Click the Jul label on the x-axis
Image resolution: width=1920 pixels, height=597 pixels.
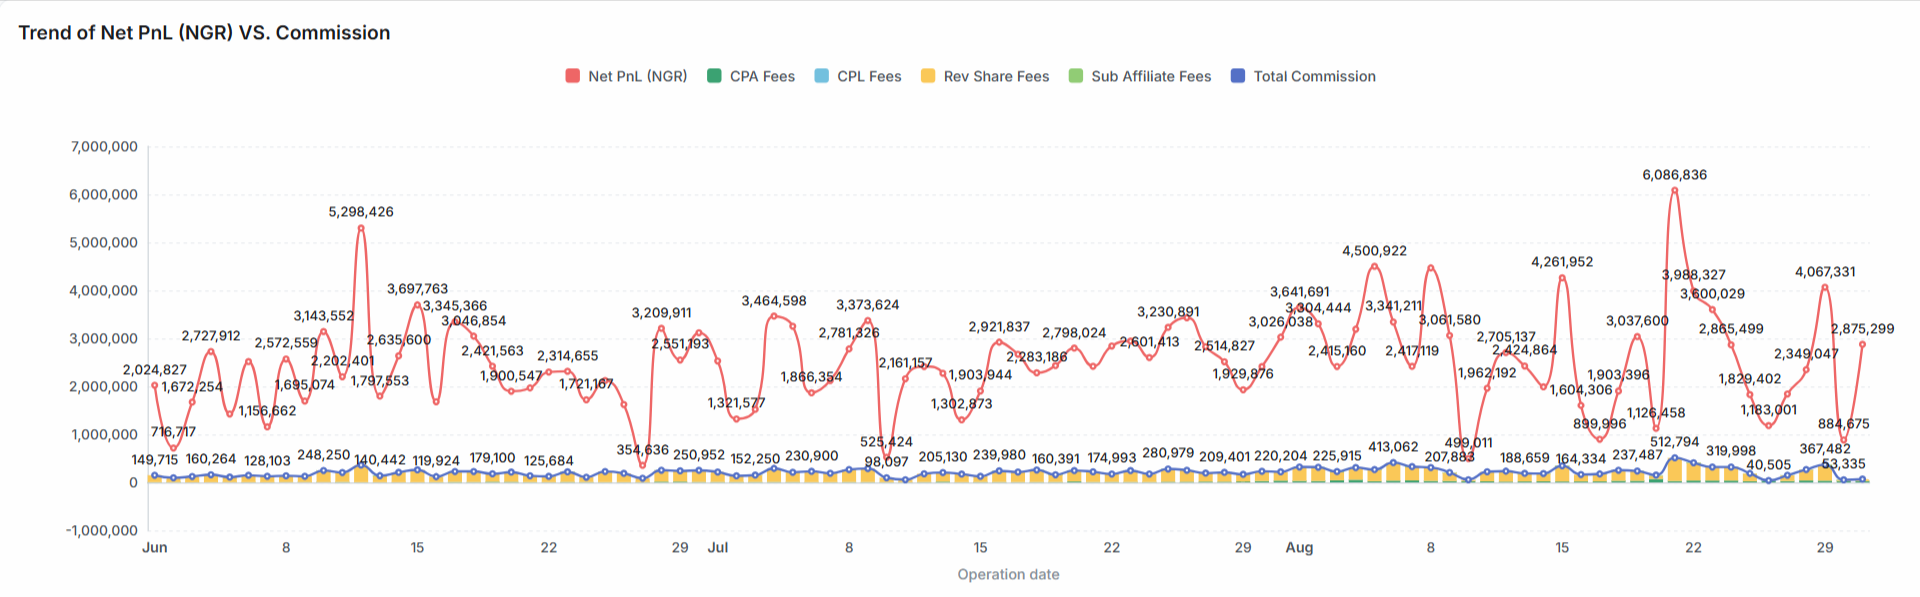(x=717, y=548)
